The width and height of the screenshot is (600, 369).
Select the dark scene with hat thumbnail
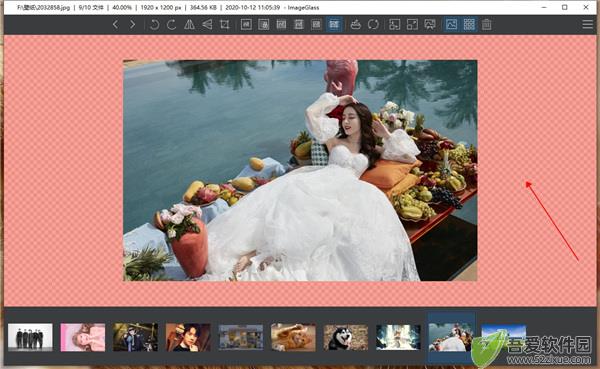point(135,337)
